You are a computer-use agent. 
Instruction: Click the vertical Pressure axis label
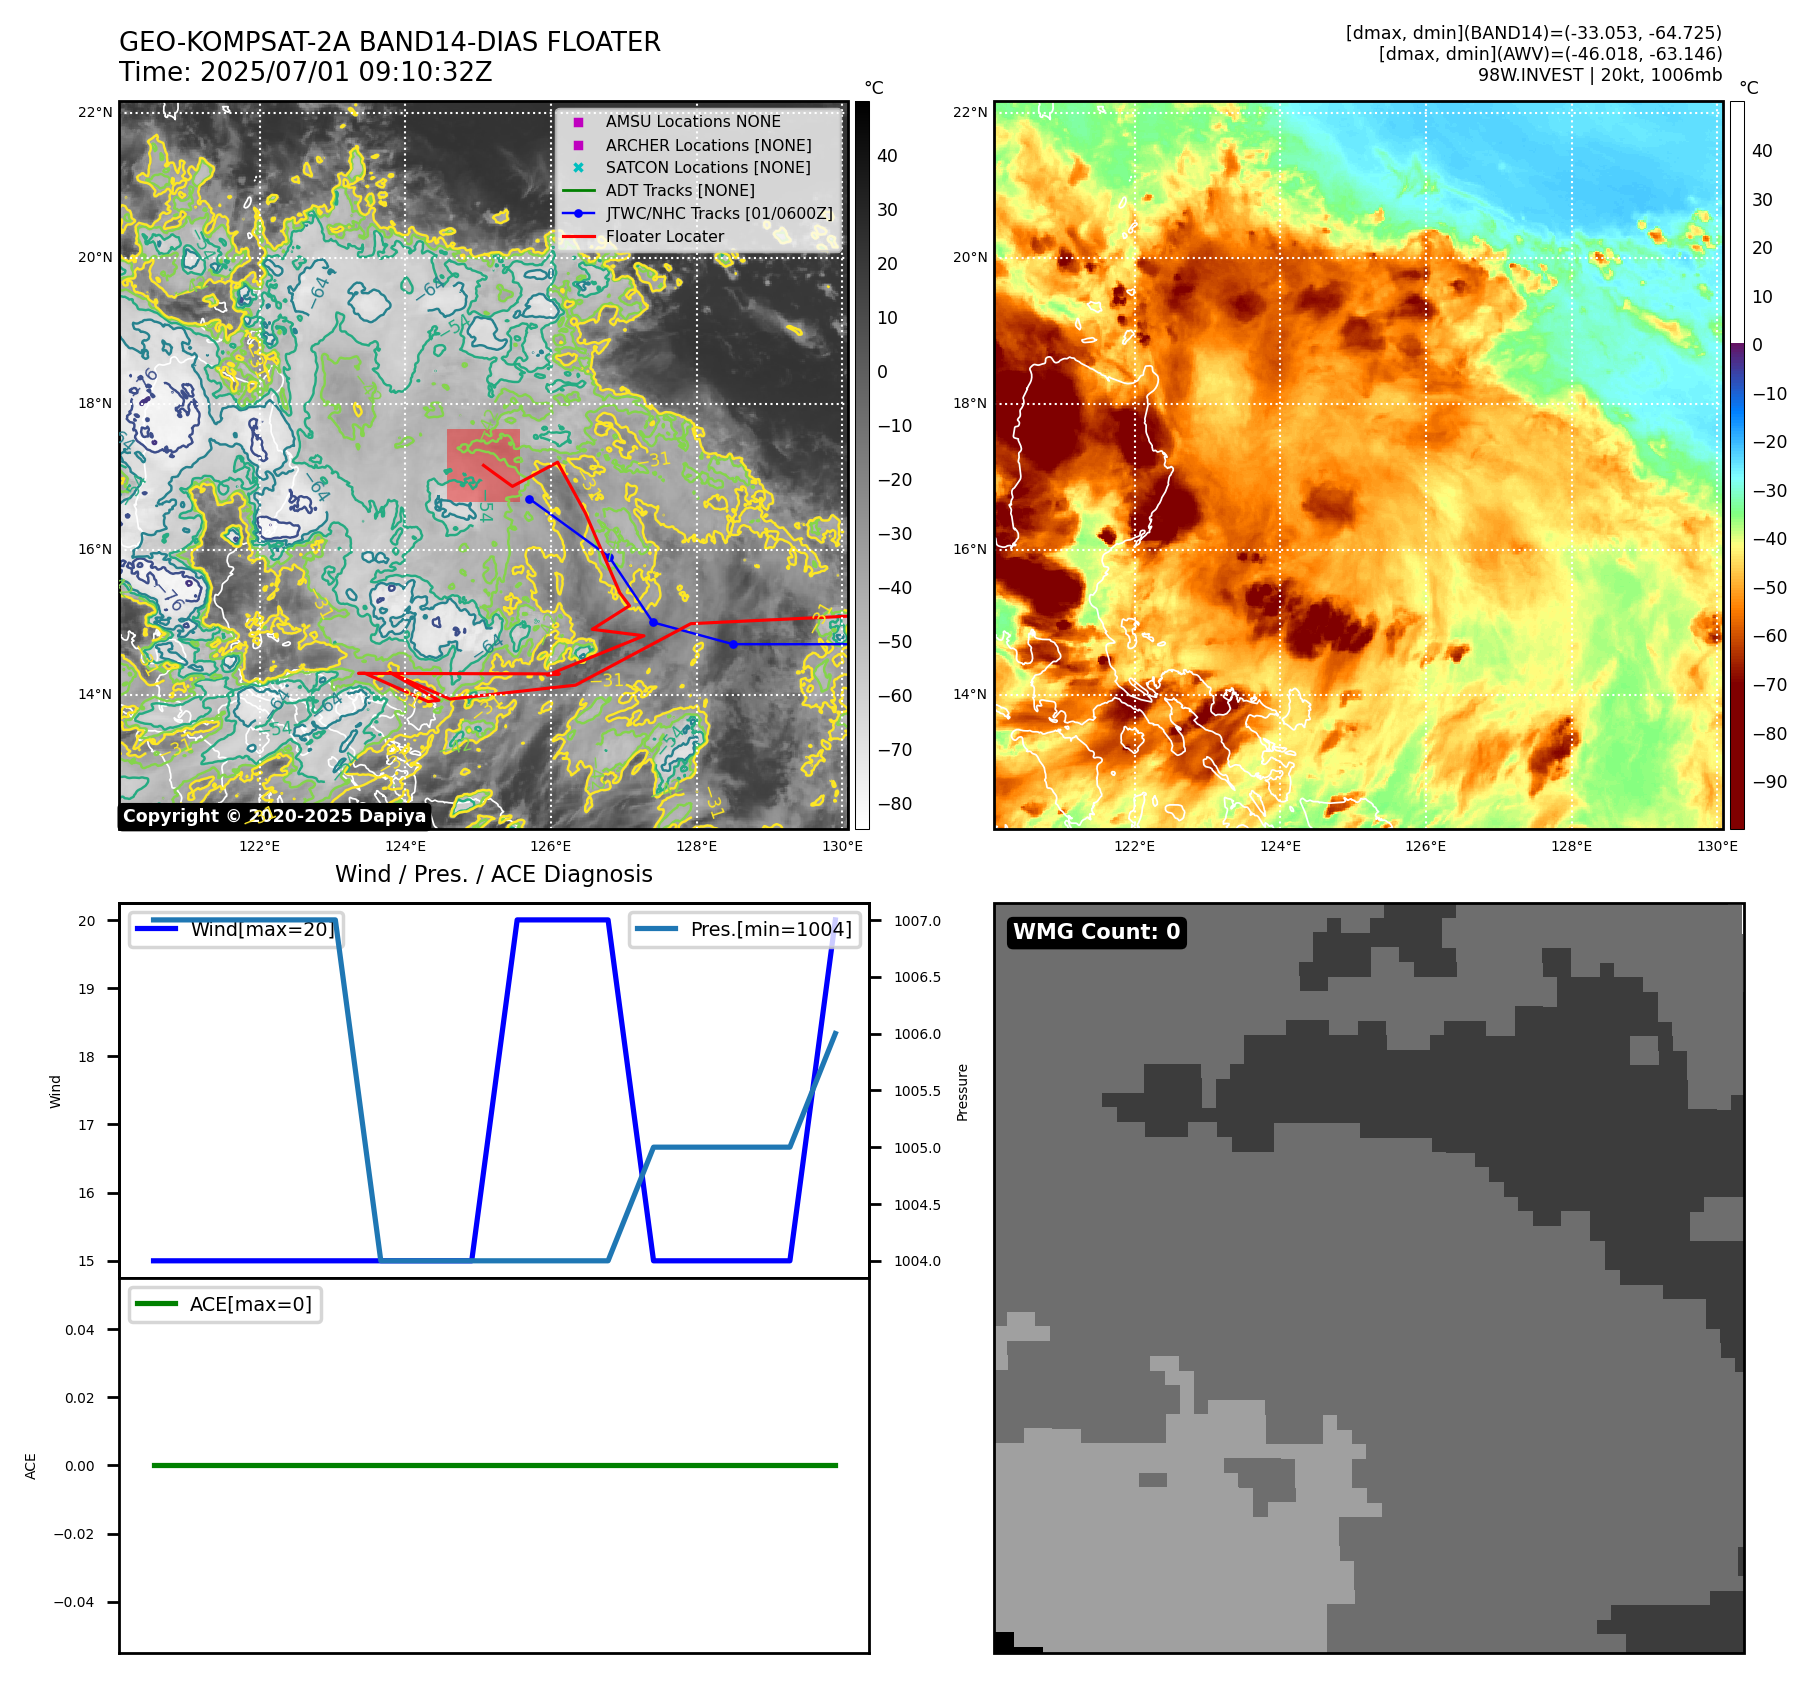tap(963, 1092)
